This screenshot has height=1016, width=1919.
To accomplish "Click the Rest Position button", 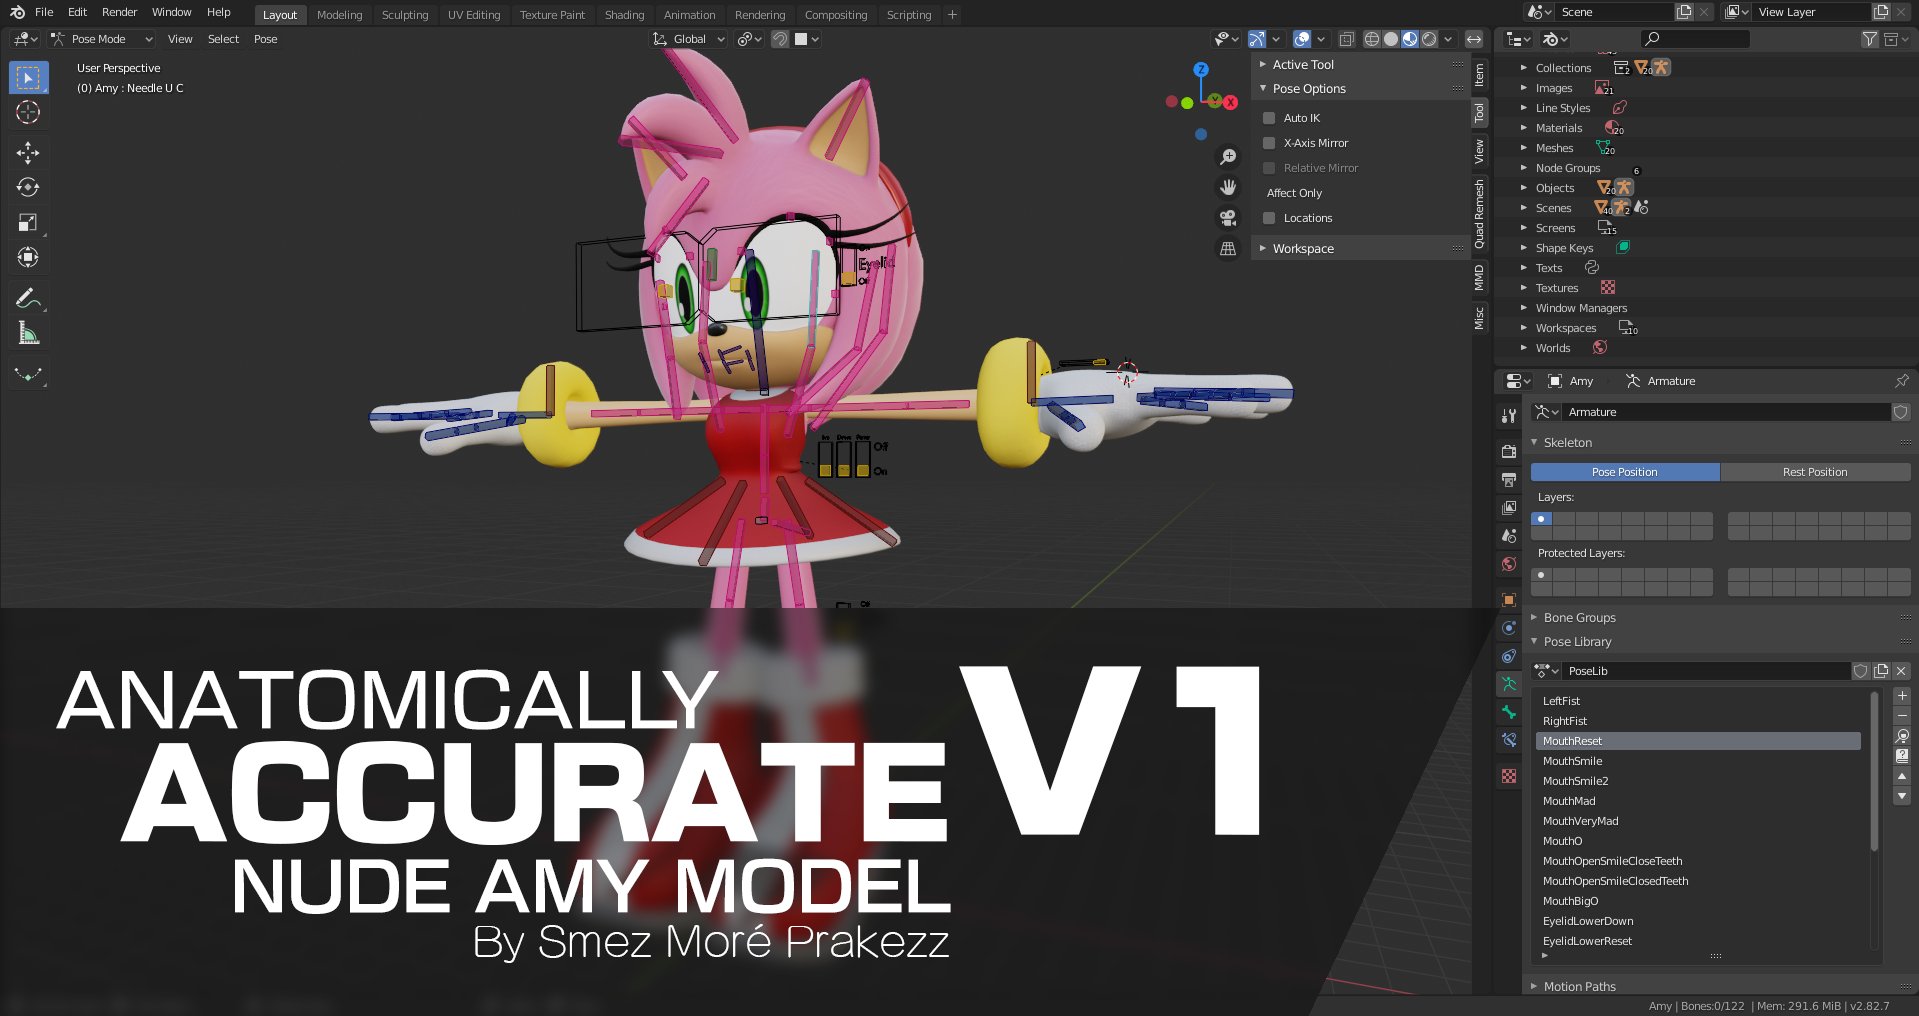I will click(1815, 472).
